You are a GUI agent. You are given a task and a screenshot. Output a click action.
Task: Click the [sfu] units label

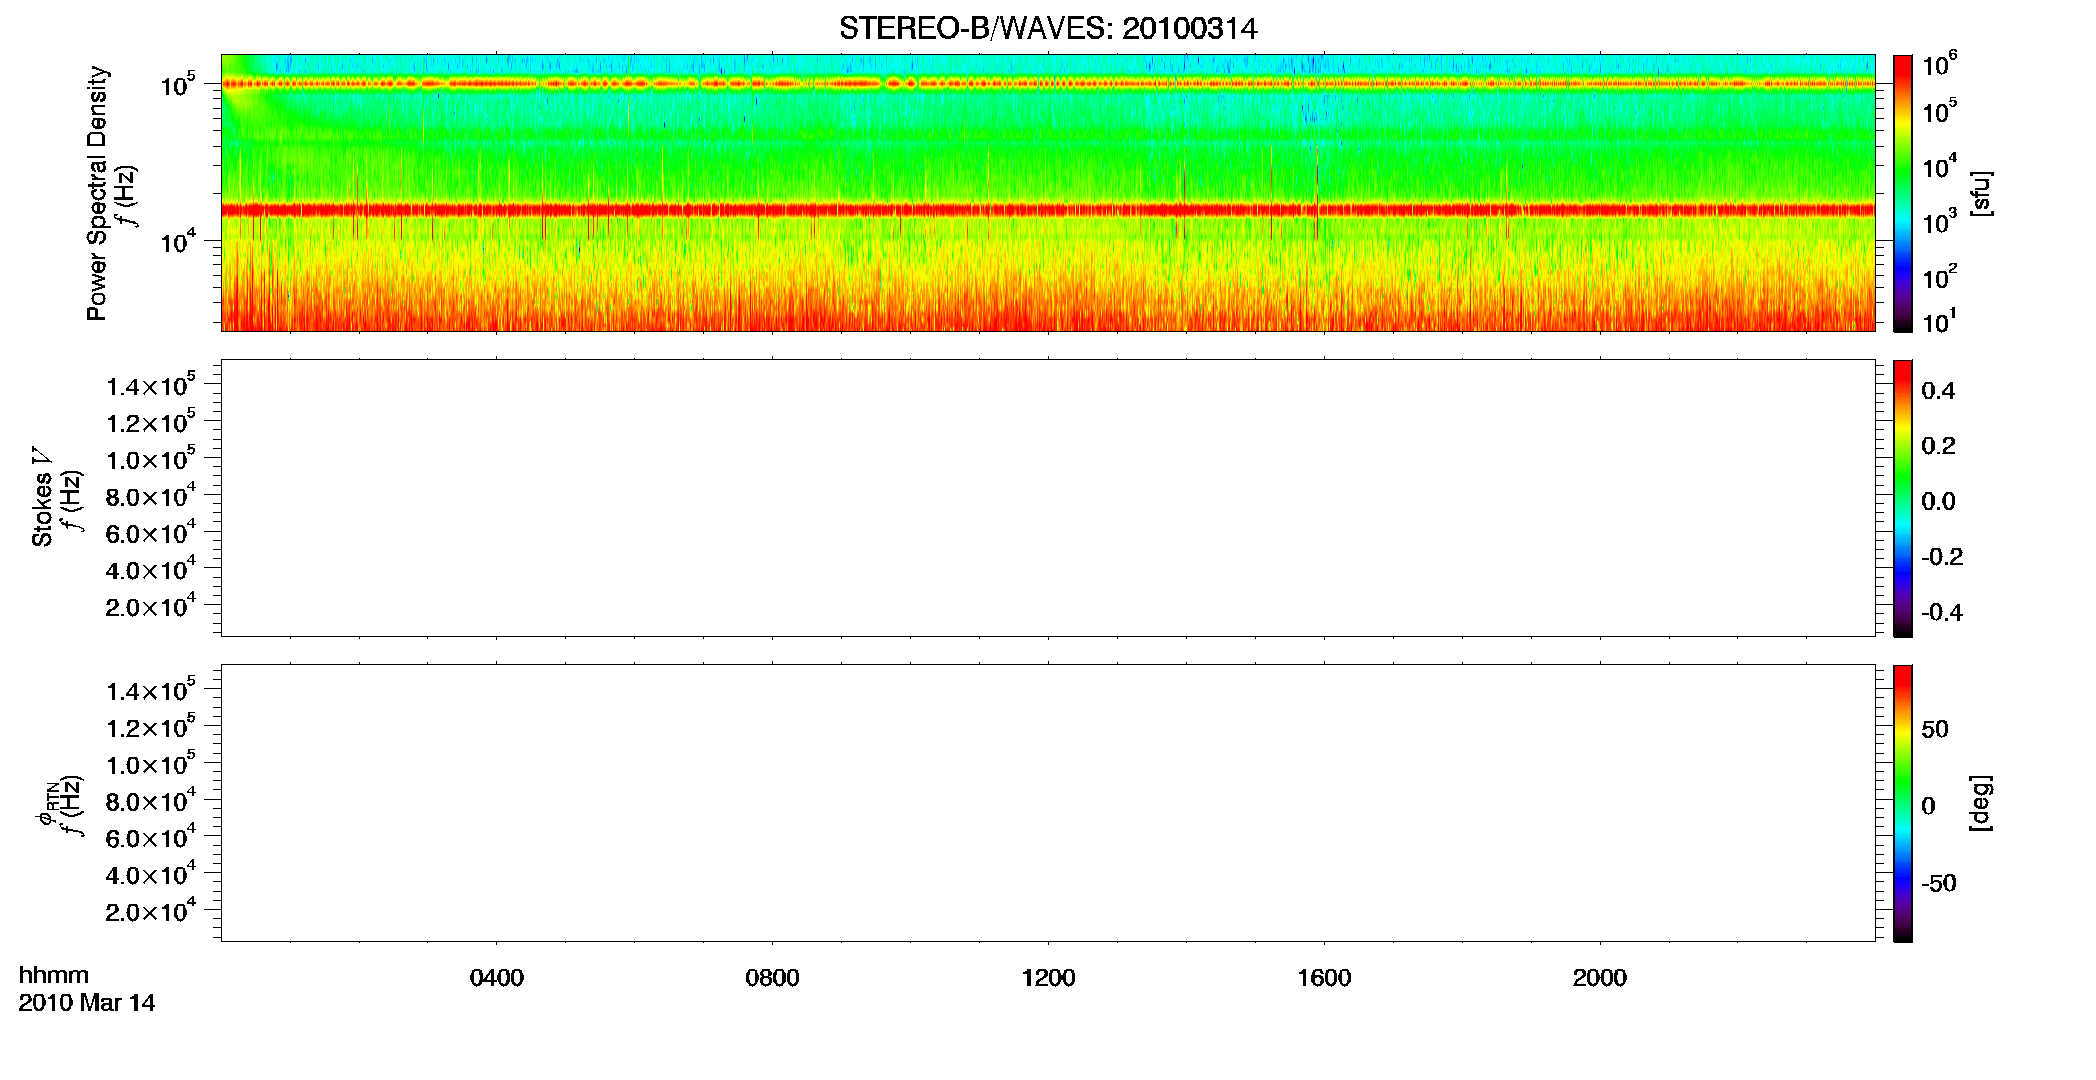tap(1981, 193)
